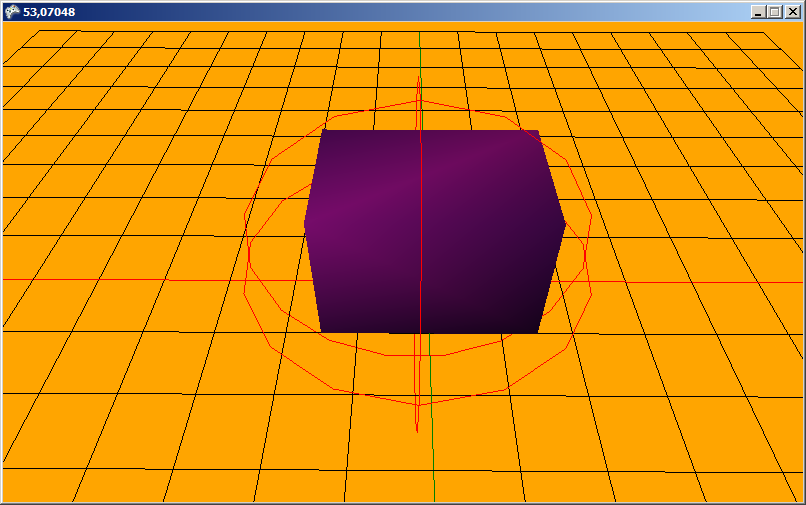
Task: Minimize the 53,07048 window
Action: click(758, 12)
